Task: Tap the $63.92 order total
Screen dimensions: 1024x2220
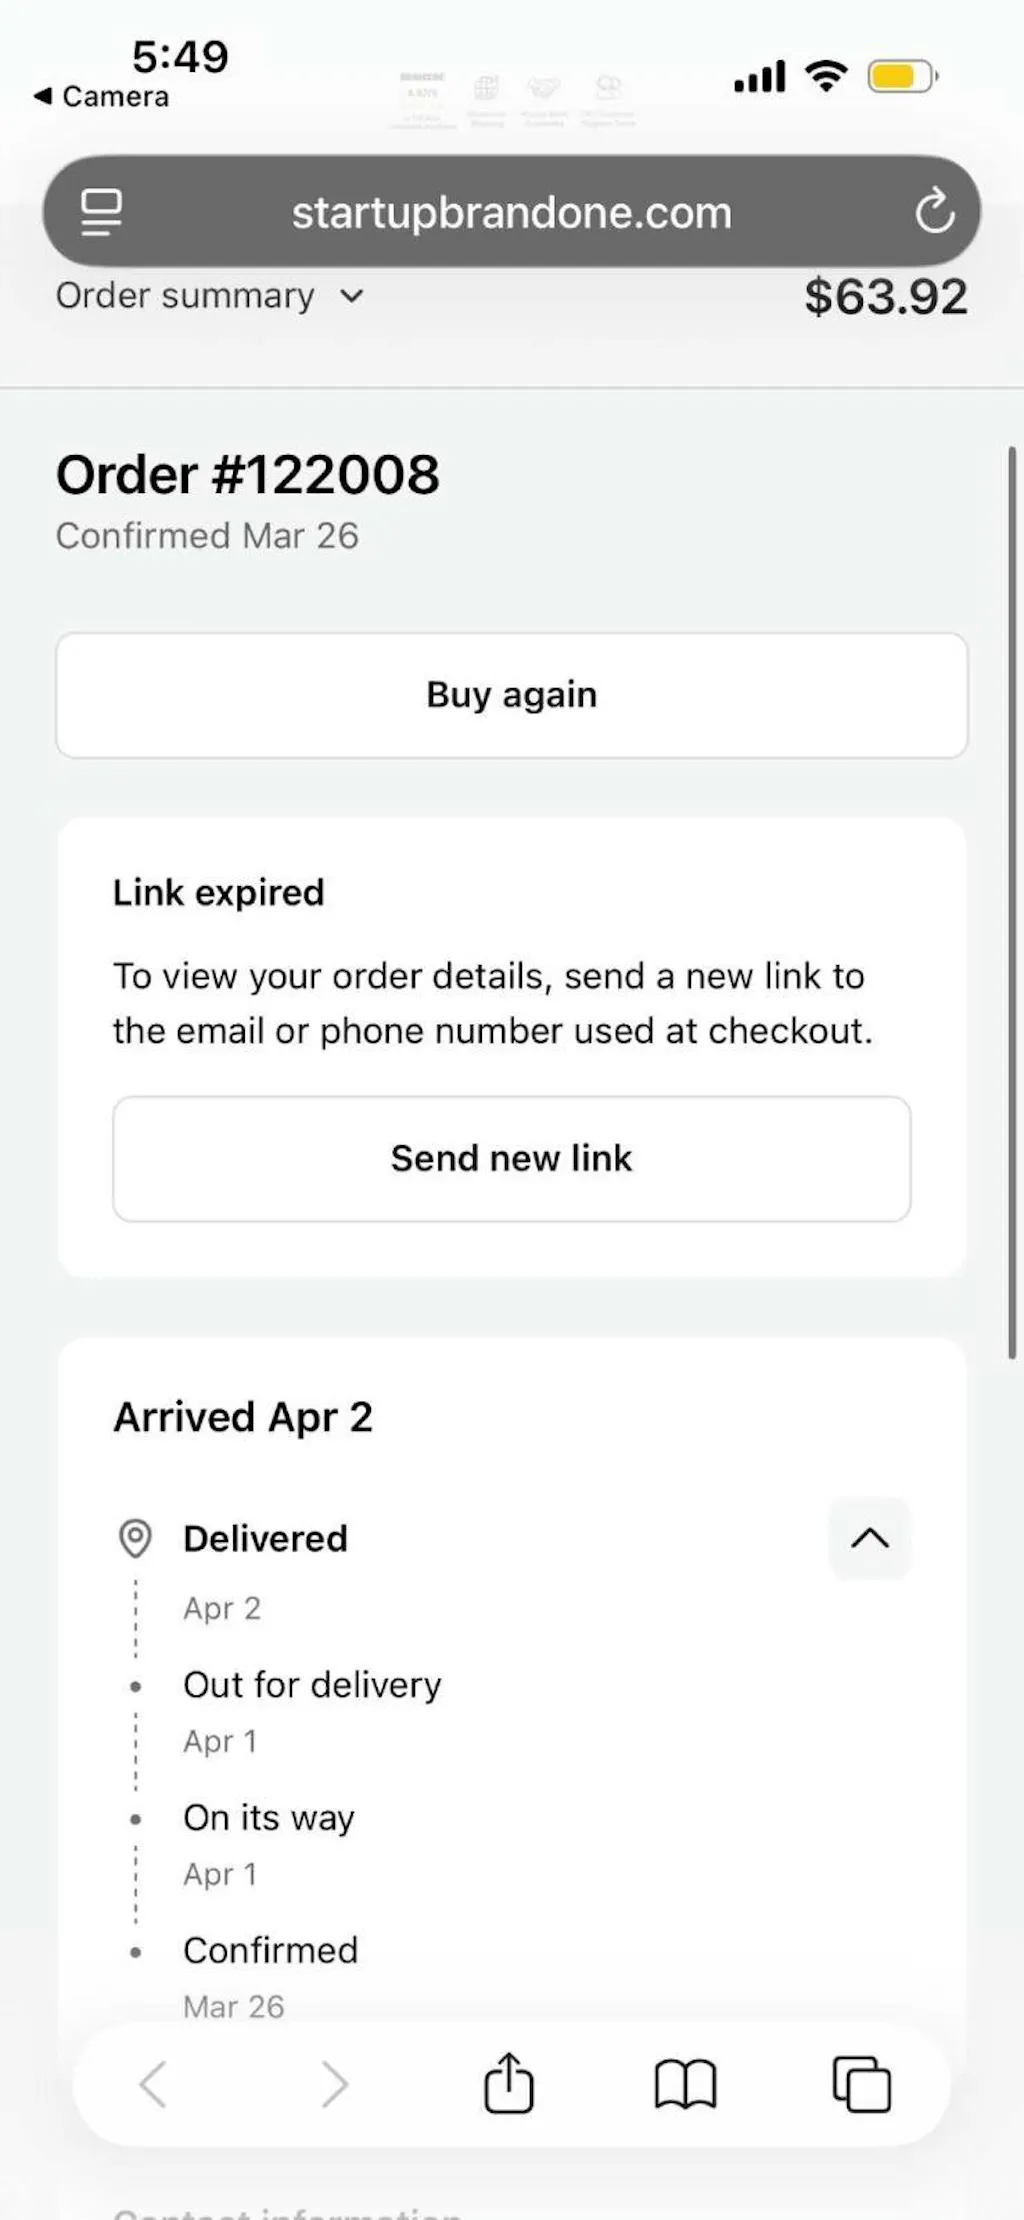Action: 886,297
